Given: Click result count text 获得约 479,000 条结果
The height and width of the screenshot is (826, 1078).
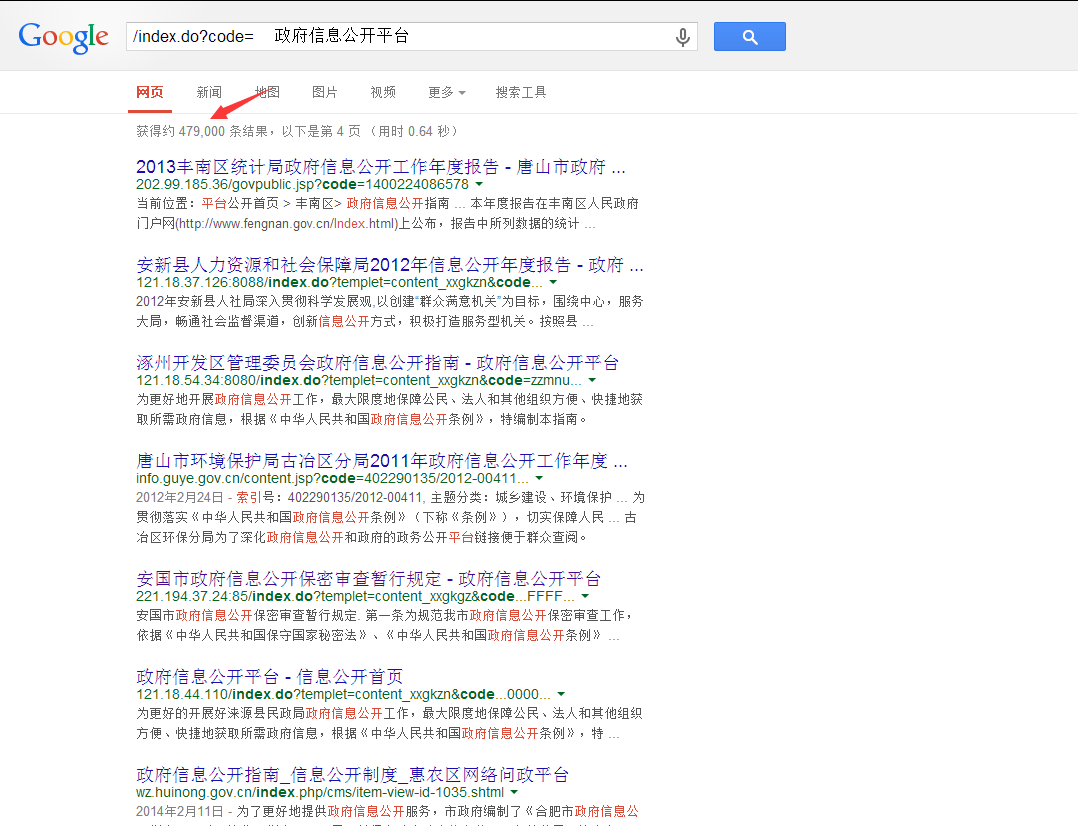Looking at the screenshot, I should click(202, 131).
